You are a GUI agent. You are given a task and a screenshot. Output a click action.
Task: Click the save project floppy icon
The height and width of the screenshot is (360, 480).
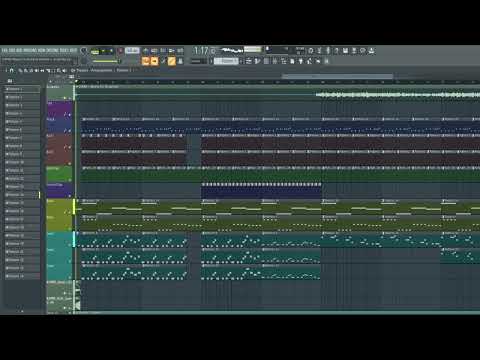click(345, 51)
